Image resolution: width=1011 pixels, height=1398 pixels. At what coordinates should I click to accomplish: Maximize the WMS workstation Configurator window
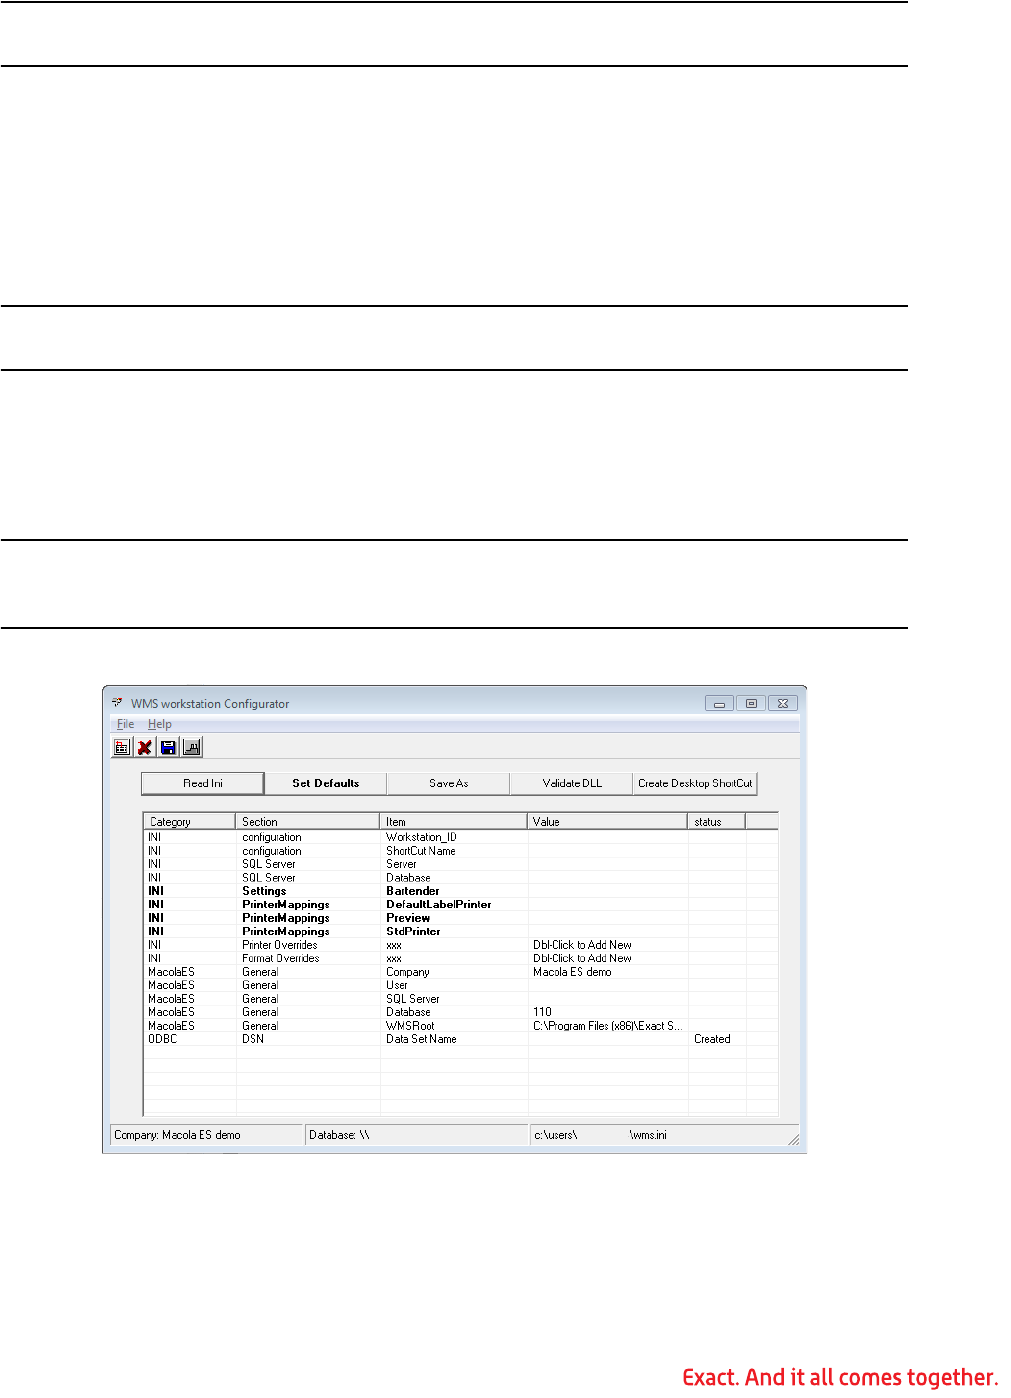coord(751,703)
